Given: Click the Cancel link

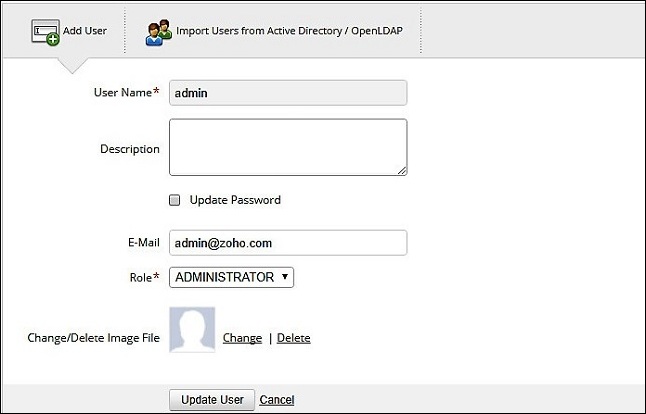Looking at the screenshot, I should (277, 400).
